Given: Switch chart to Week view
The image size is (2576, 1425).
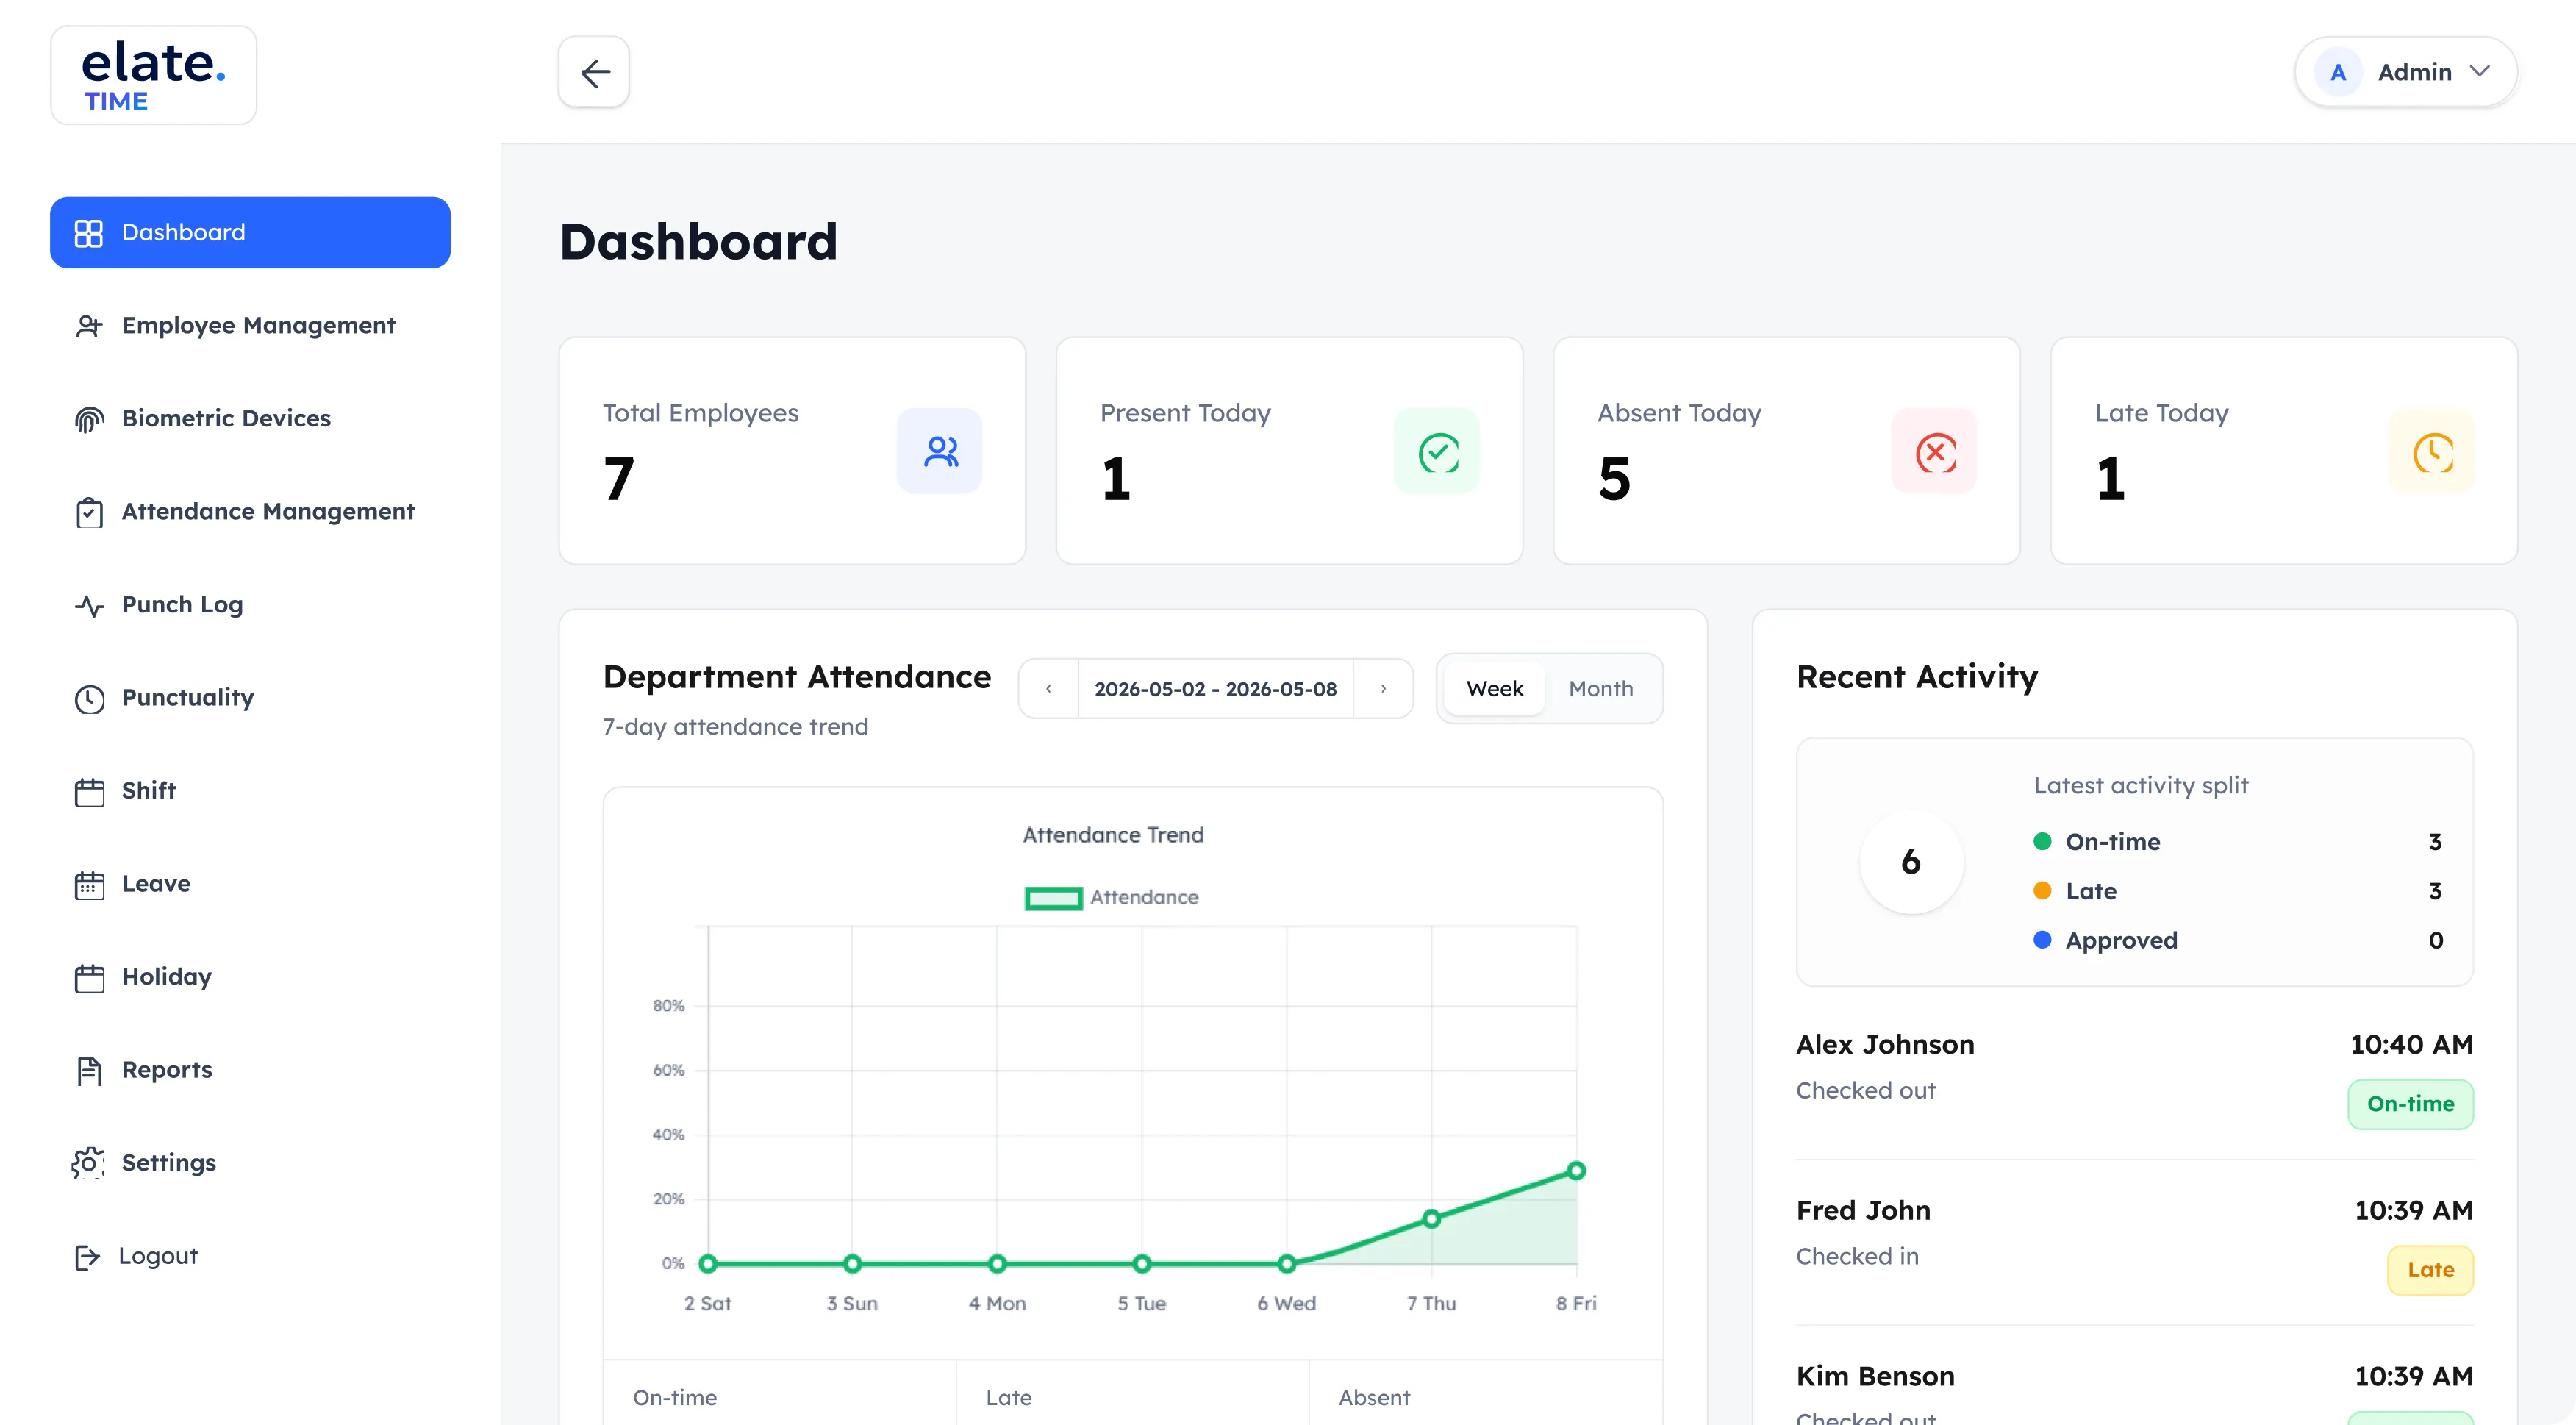Looking at the screenshot, I should point(1494,688).
